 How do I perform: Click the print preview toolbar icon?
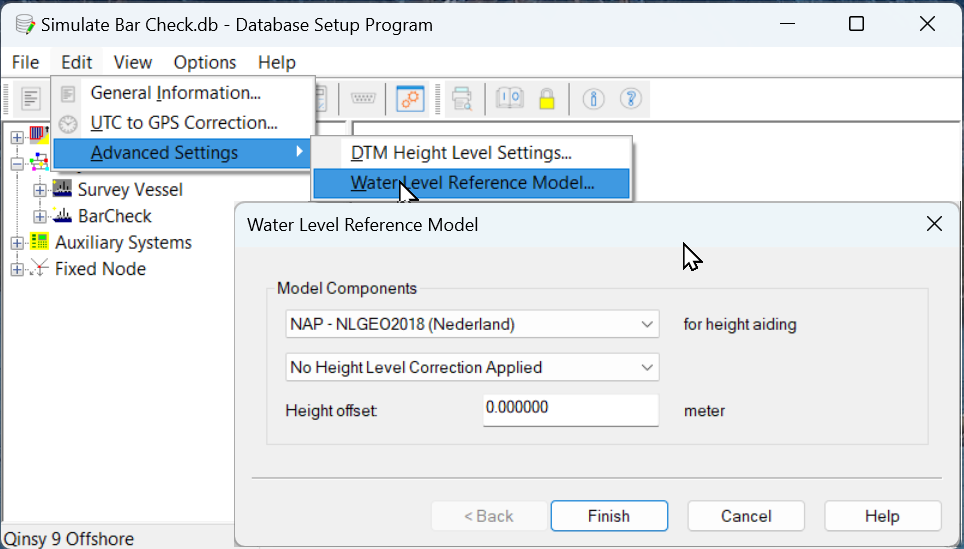coord(462,98)
